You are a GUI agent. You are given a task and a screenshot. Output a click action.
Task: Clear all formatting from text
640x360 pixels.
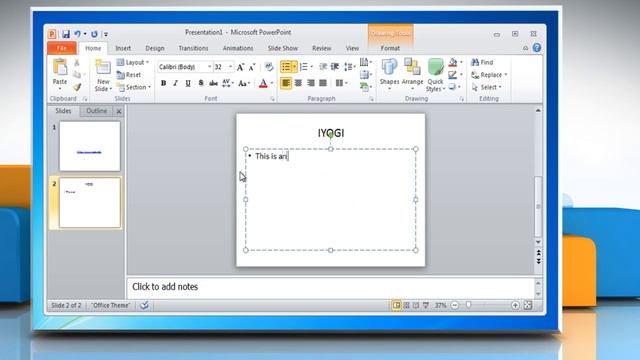pos(269,67)
